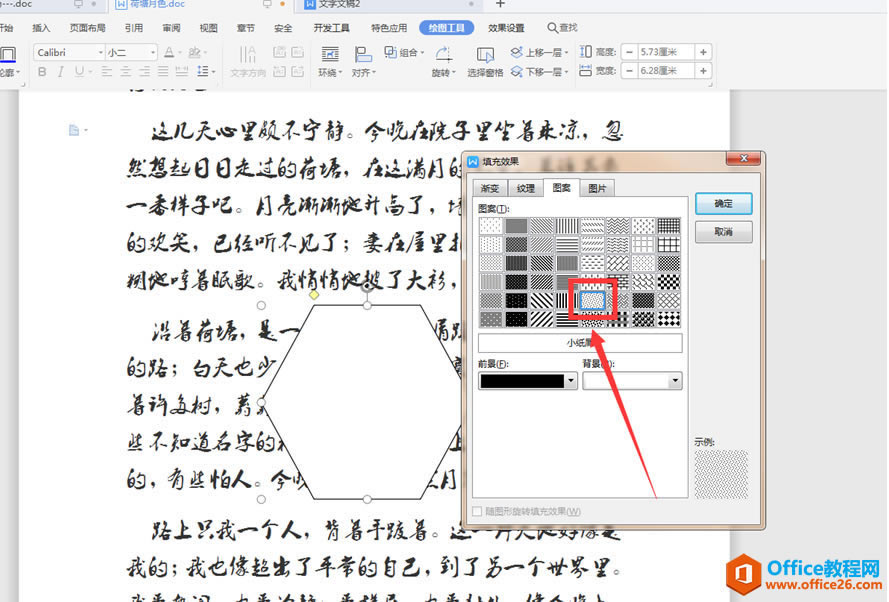889x602 pixels.
Task: Click the 查找 search magnifier icon
Action: point(552,28)
